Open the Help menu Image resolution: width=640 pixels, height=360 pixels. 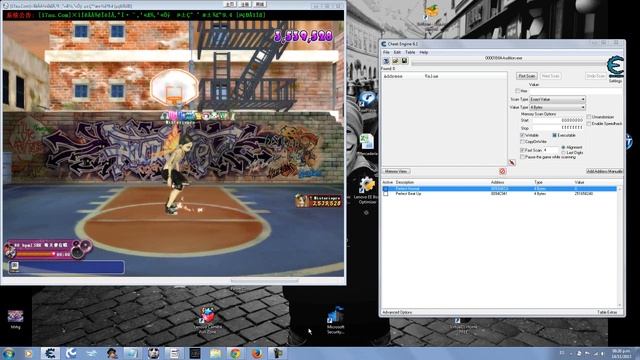(424, 52)
